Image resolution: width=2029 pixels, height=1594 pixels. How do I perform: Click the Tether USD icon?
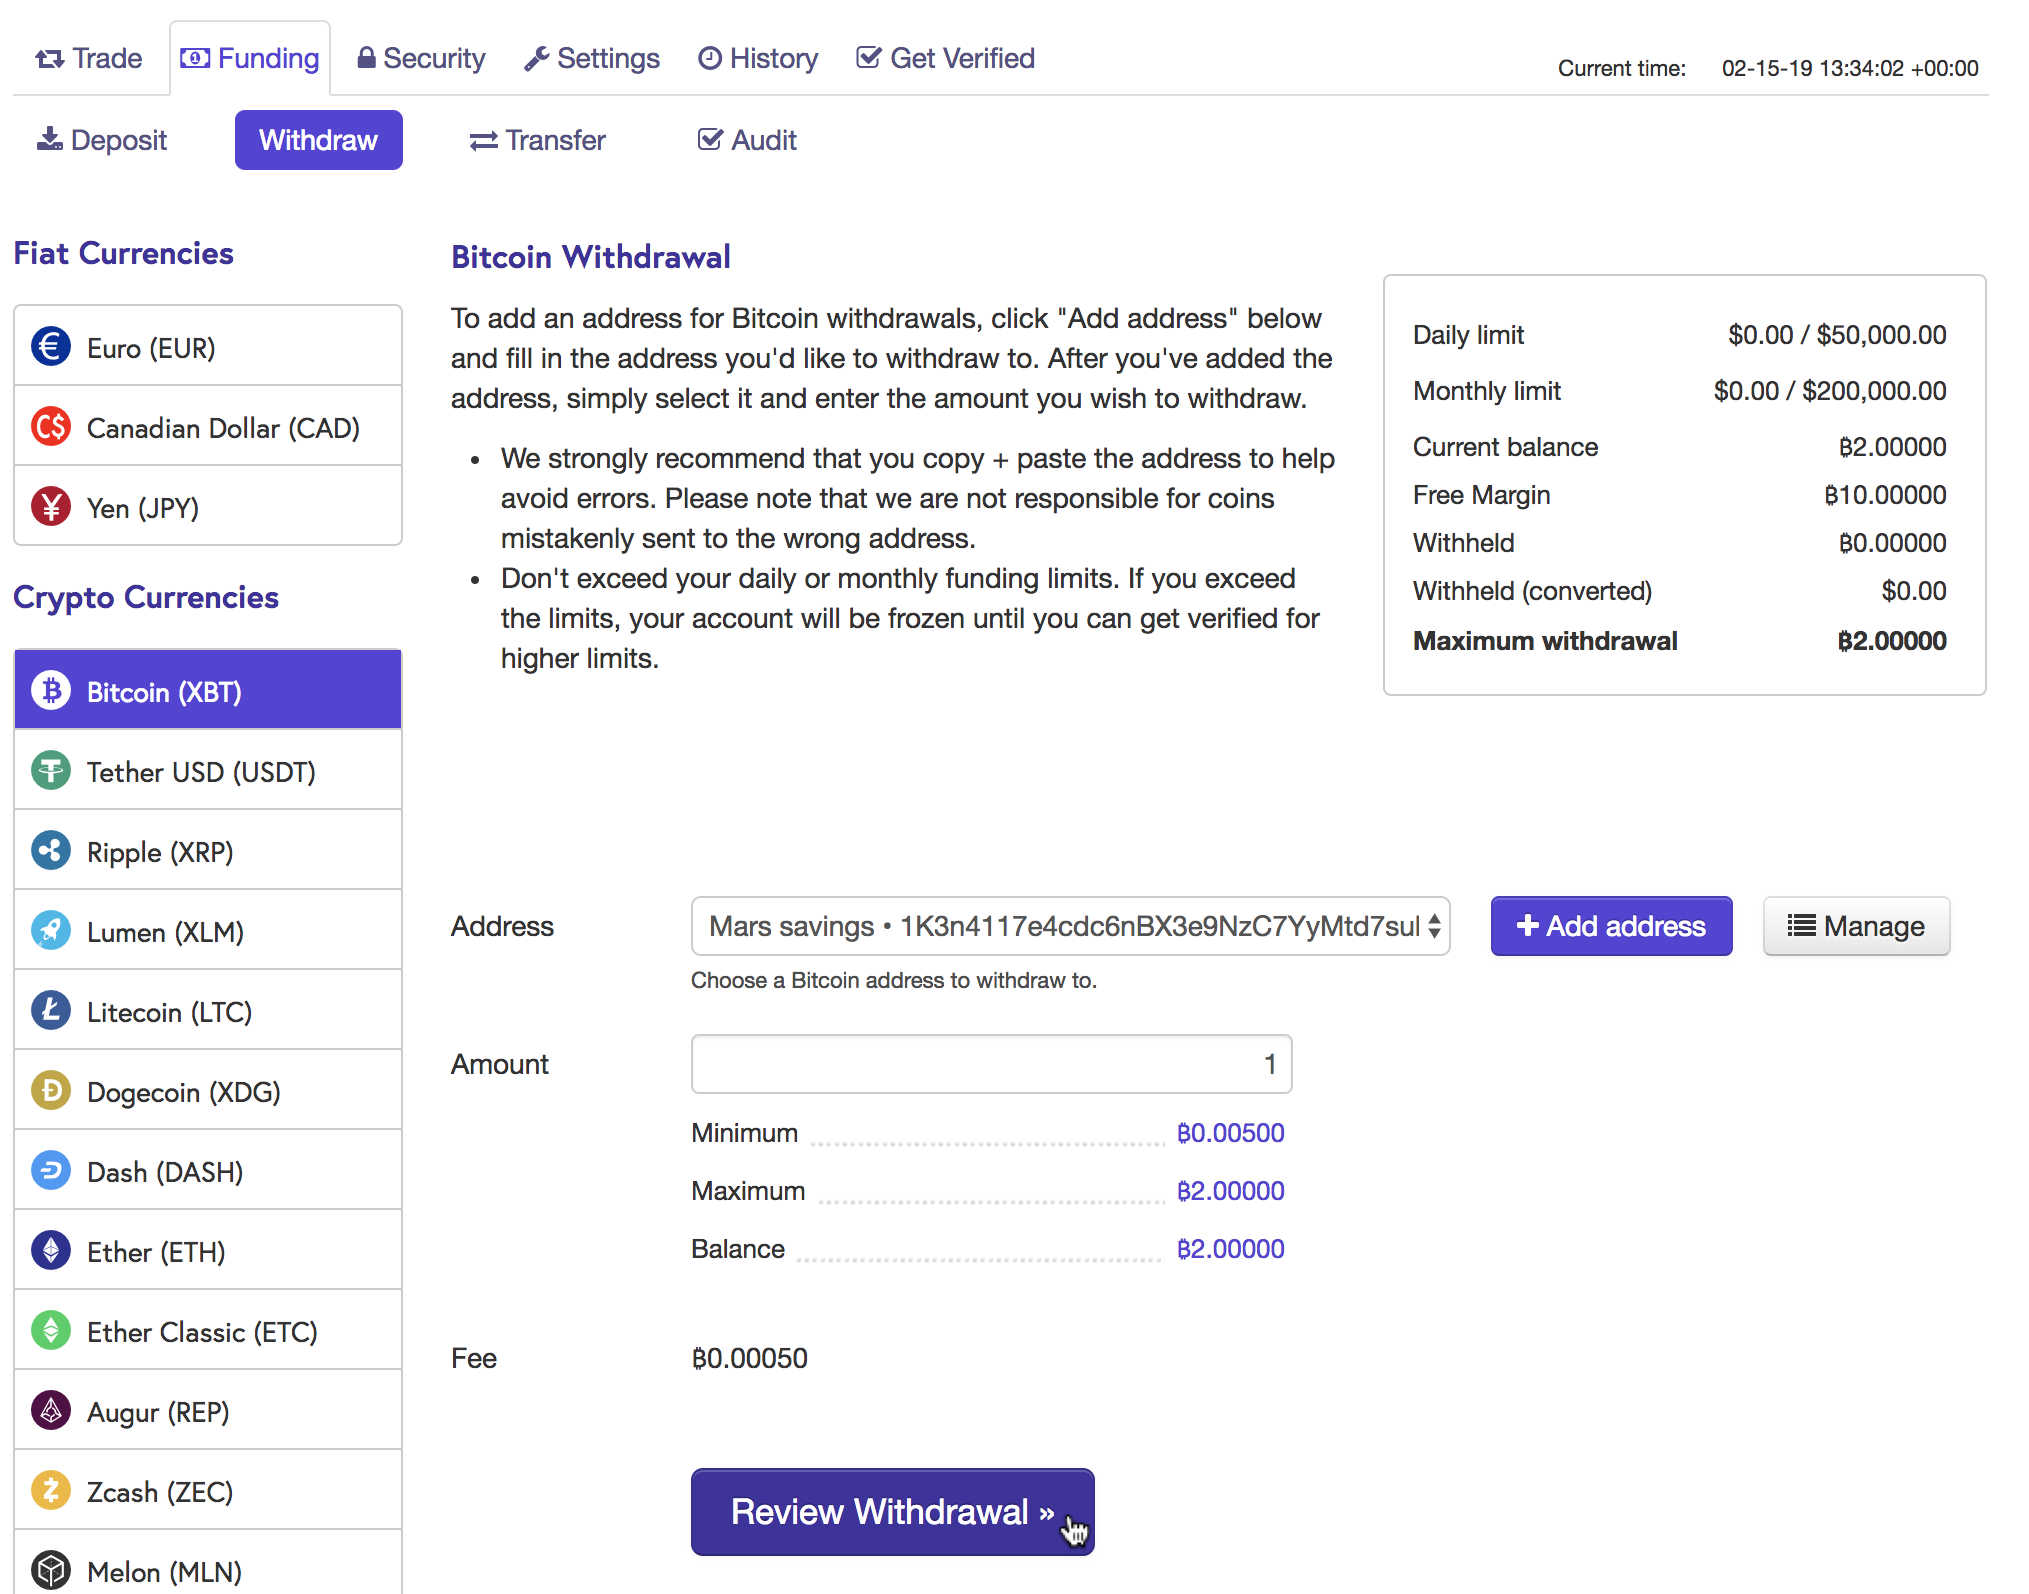click(51, 771)
